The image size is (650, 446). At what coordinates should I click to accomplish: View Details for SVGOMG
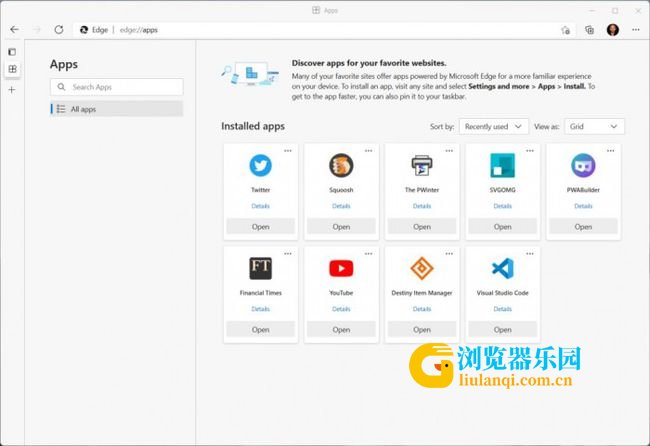(502, 206)
